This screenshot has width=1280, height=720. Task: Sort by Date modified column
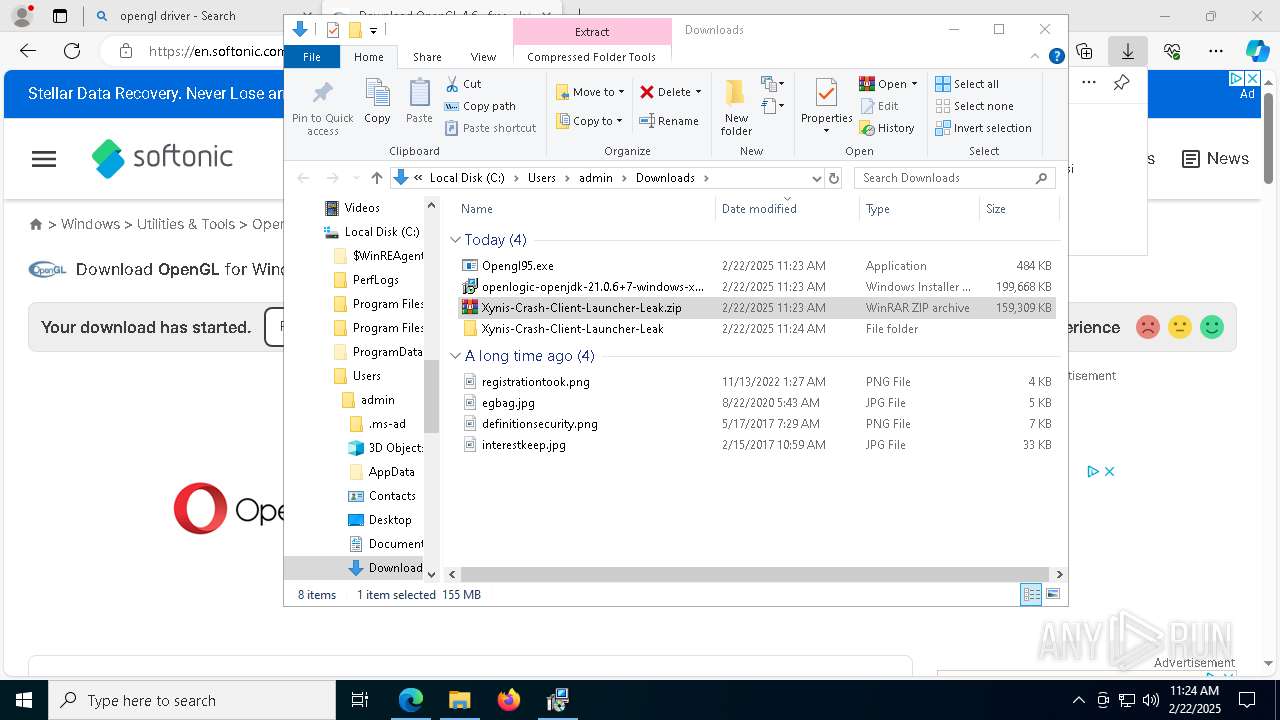coord(759,209)
